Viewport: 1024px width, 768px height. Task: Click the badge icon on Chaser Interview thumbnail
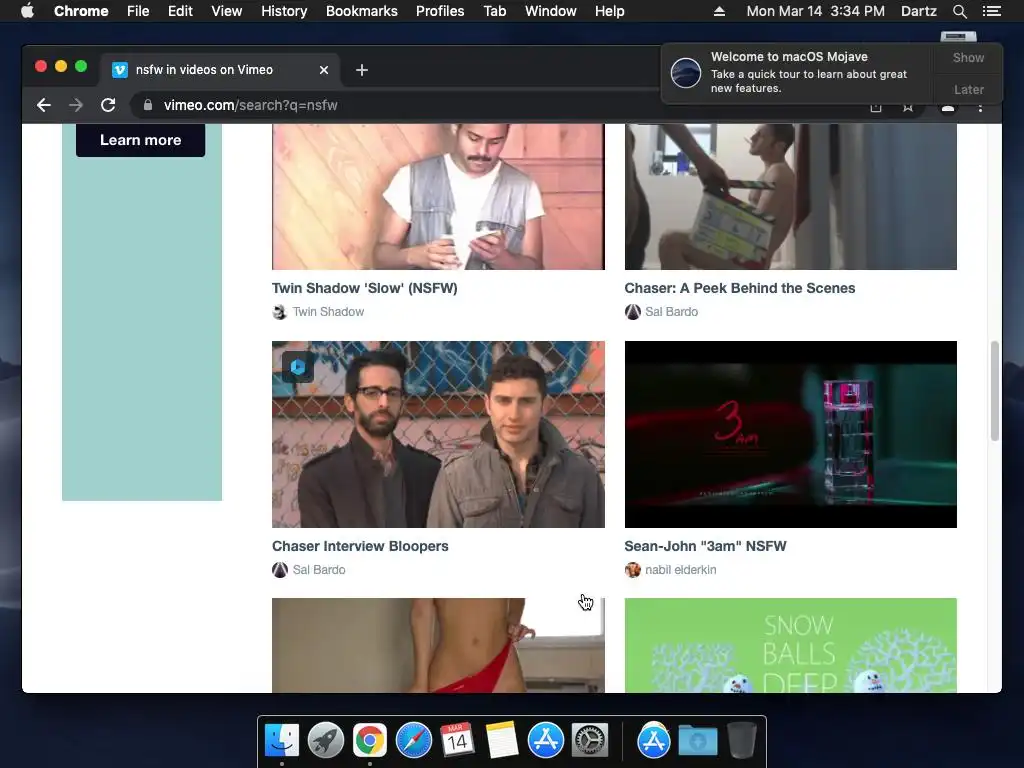[x=298, y=367]
